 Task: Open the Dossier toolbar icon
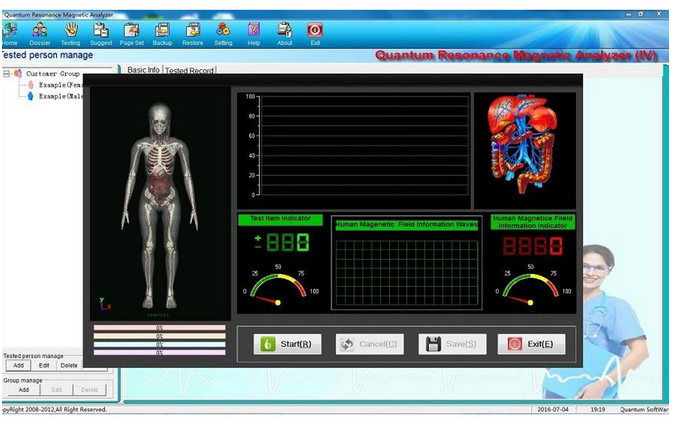tap(40, 34)
